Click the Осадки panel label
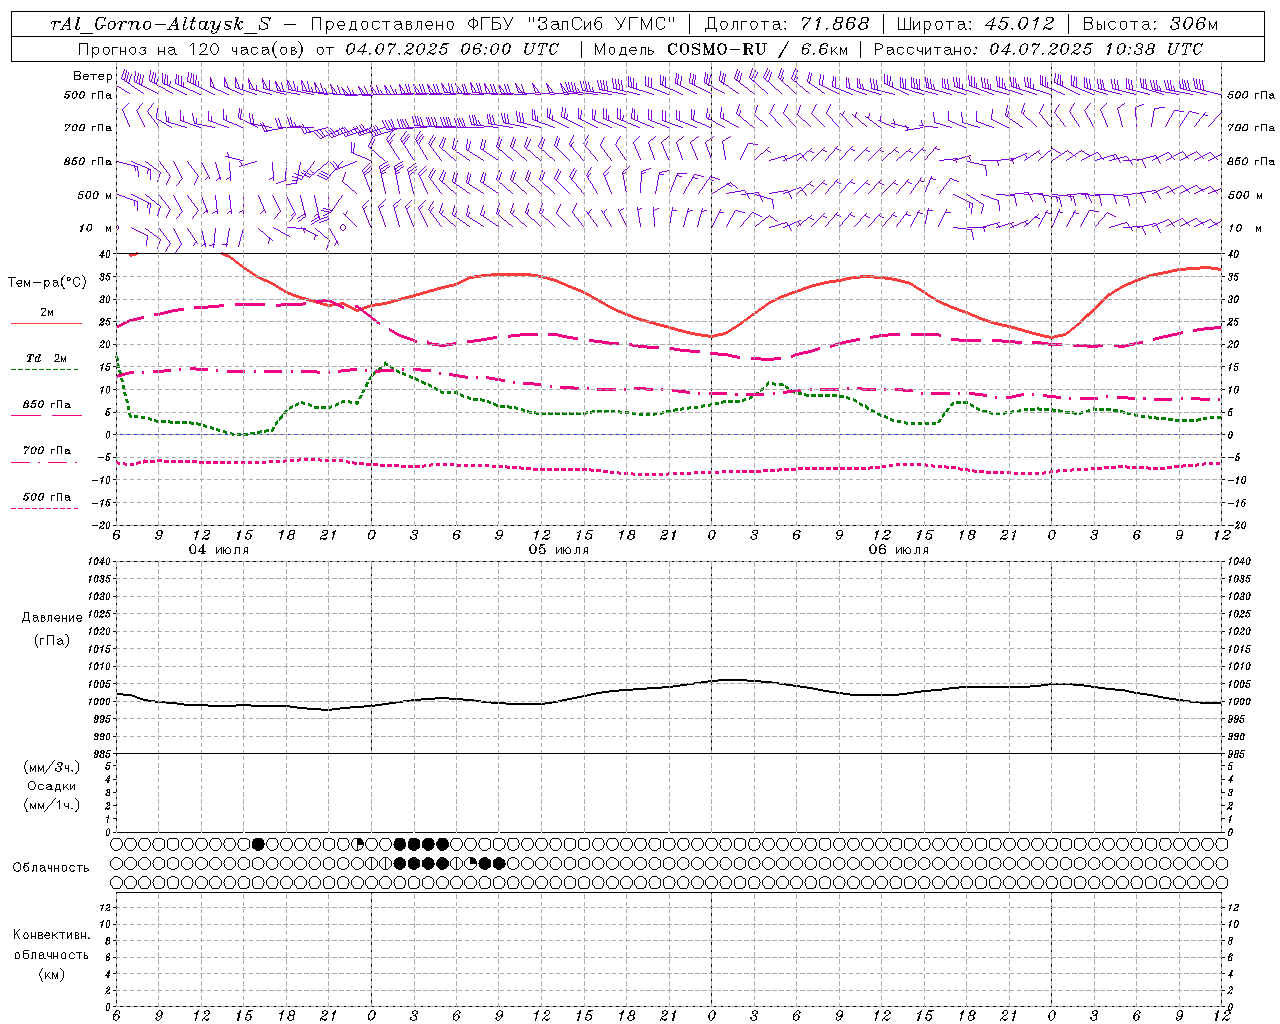 tap(52, 786)
